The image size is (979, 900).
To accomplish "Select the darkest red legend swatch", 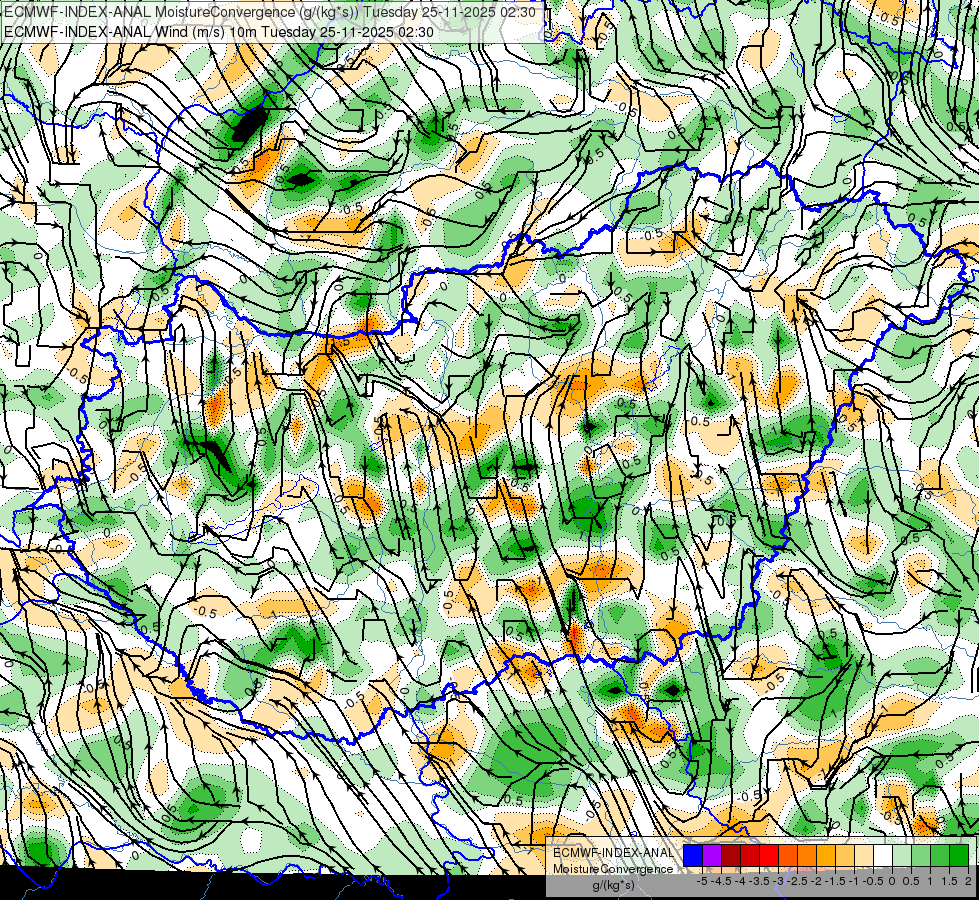I will tap(731, 855).
